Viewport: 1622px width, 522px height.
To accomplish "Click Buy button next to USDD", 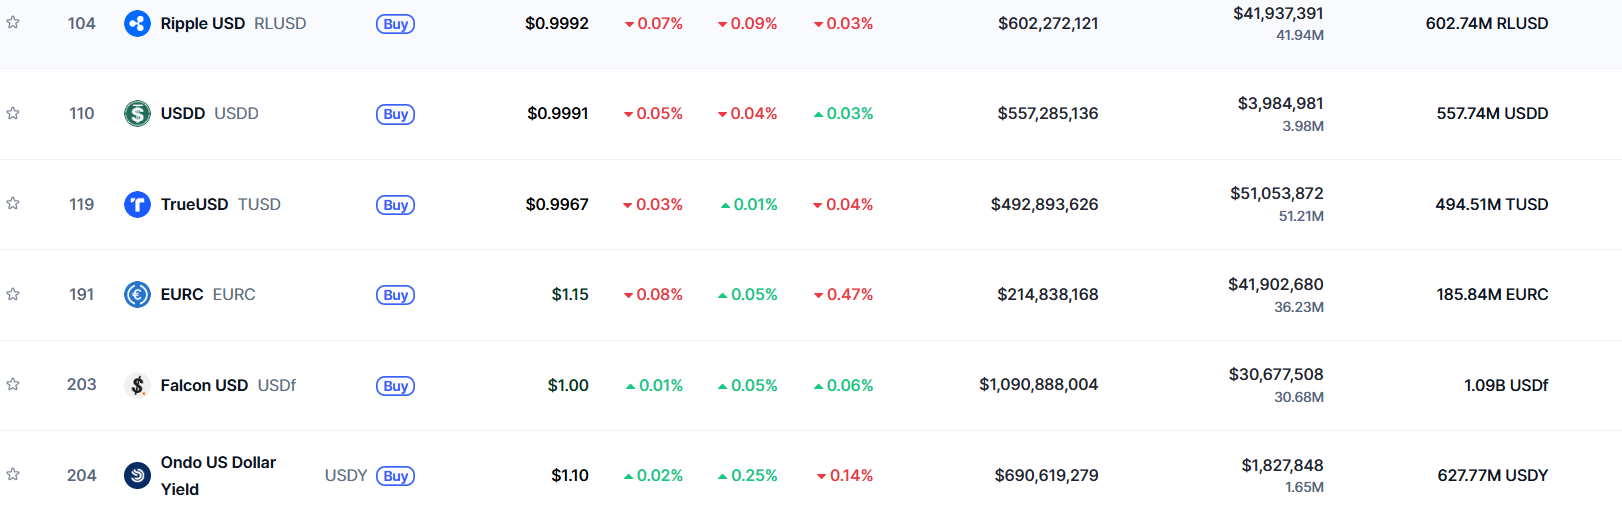I will pyautogui.click(x=395, y=114).
